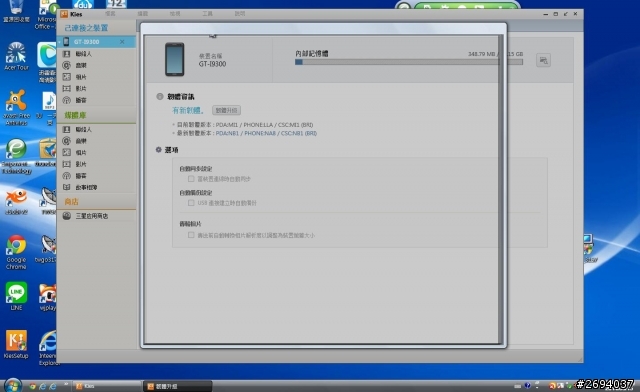Click the current firmware version text PDA:MI1
The image size is (640, 392).
(x=264, y=125)
